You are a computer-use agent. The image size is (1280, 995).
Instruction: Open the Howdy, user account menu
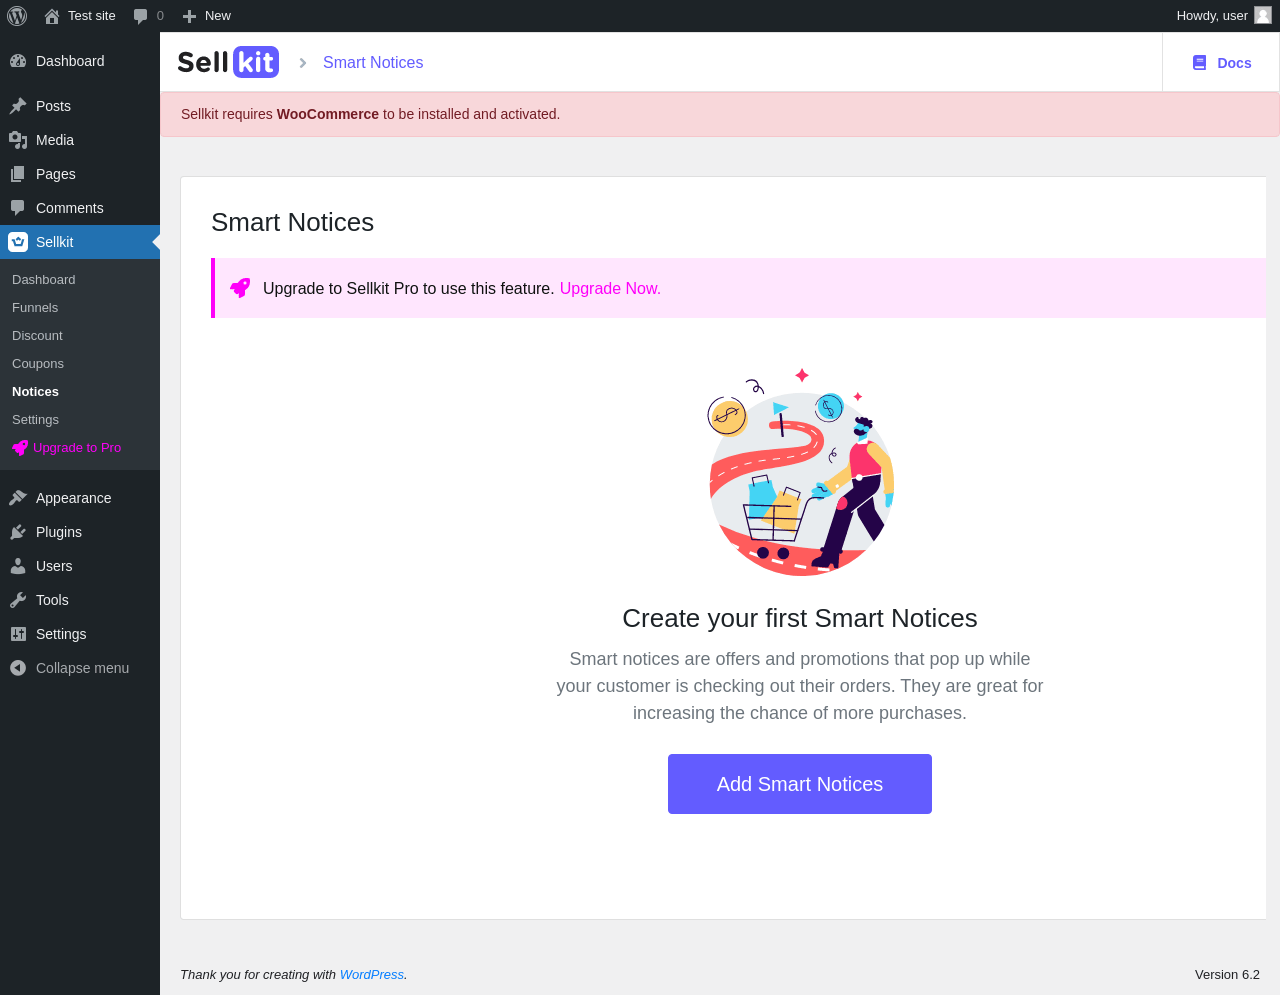coord(1212,16)
